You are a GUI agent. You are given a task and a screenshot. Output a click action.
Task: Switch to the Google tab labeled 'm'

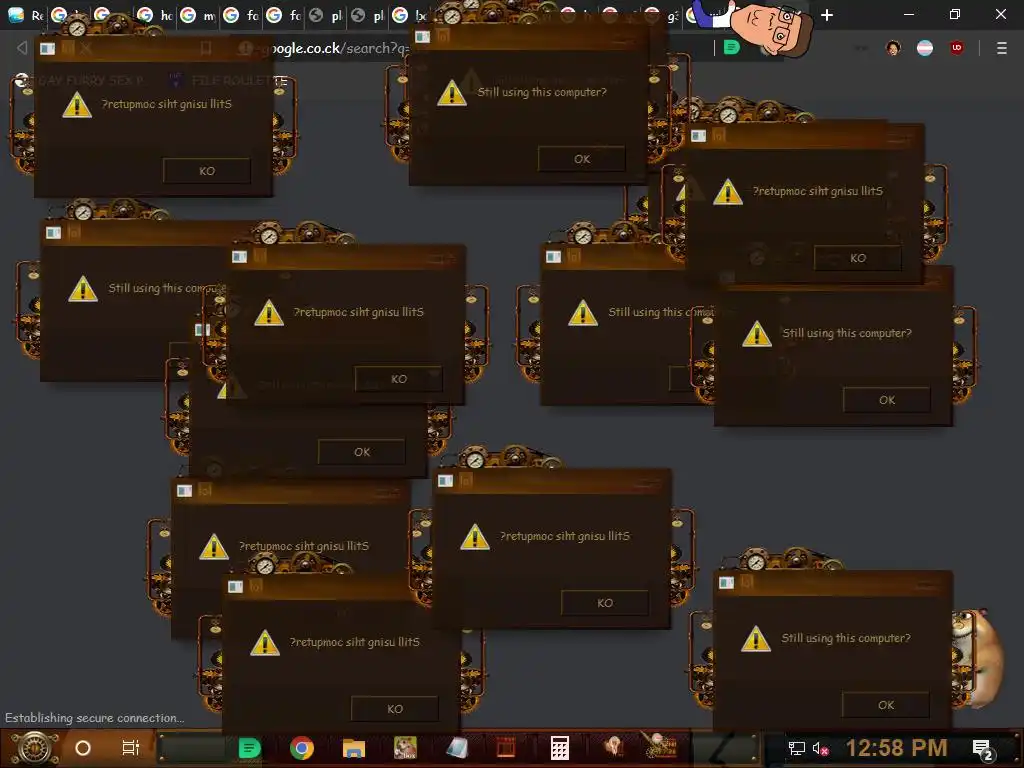coord(199,14)
